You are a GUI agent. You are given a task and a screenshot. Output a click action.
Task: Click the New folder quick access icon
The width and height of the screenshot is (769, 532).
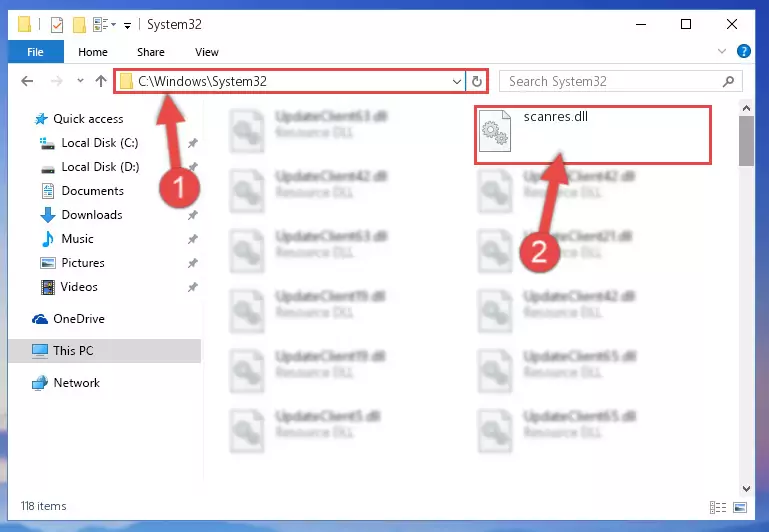[79, 25]
